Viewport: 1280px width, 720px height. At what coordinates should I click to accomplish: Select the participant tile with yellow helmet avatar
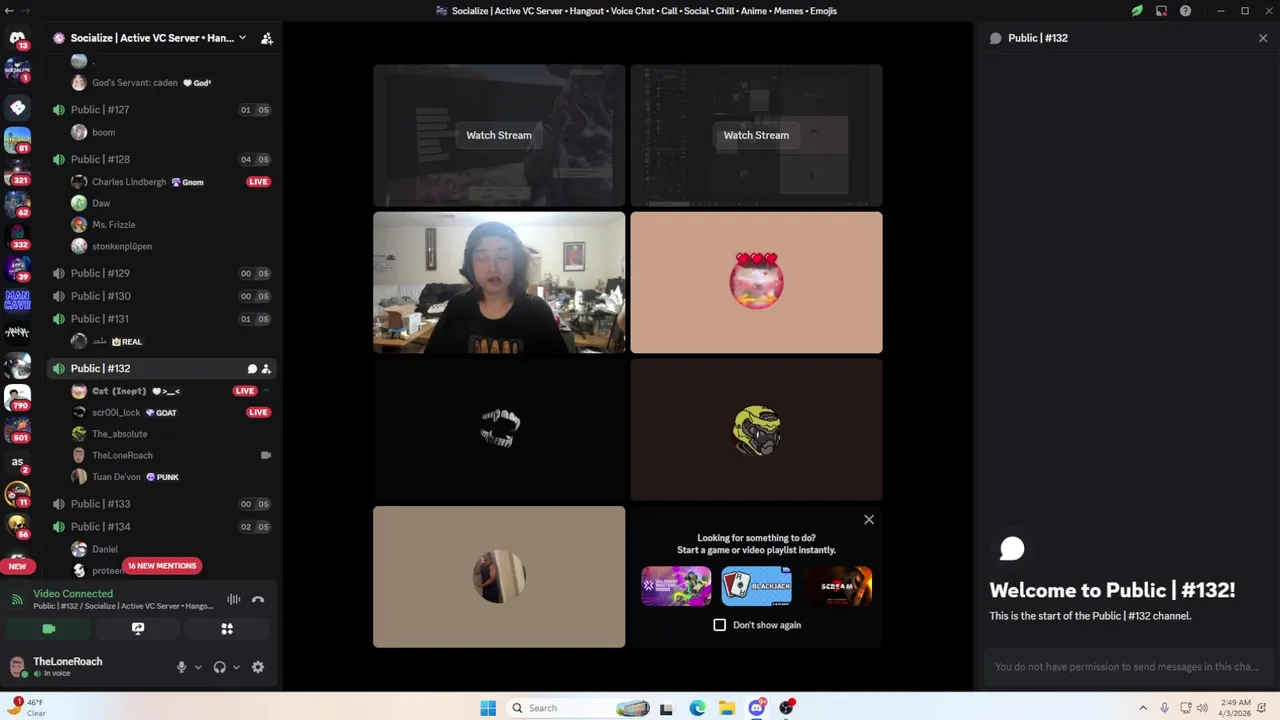pos(756,430)
